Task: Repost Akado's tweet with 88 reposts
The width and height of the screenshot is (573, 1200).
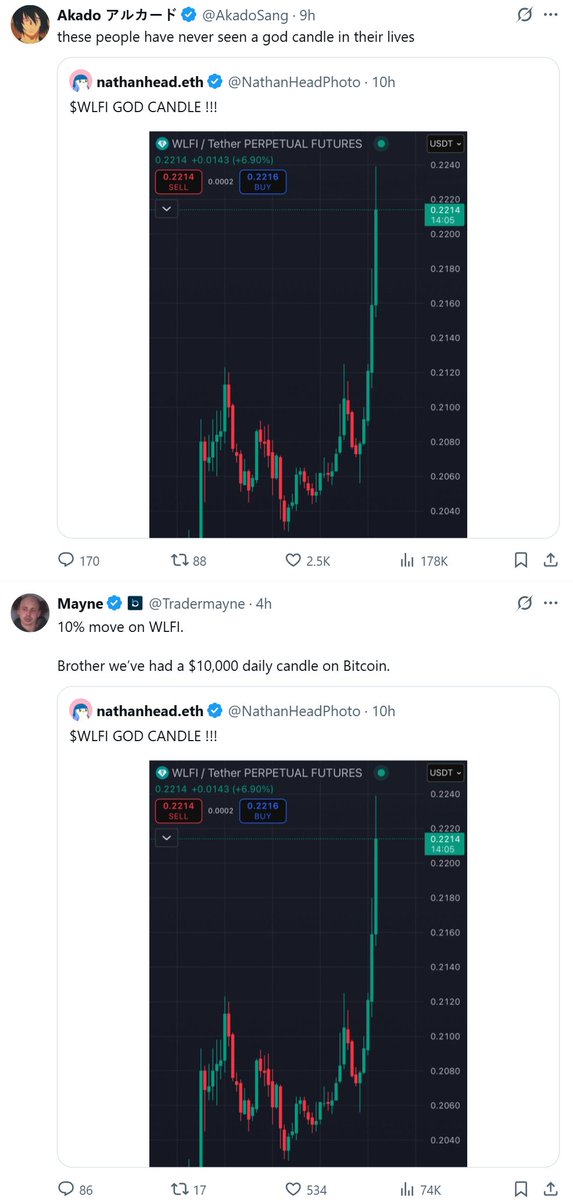Action: click(x=189, y=561)
